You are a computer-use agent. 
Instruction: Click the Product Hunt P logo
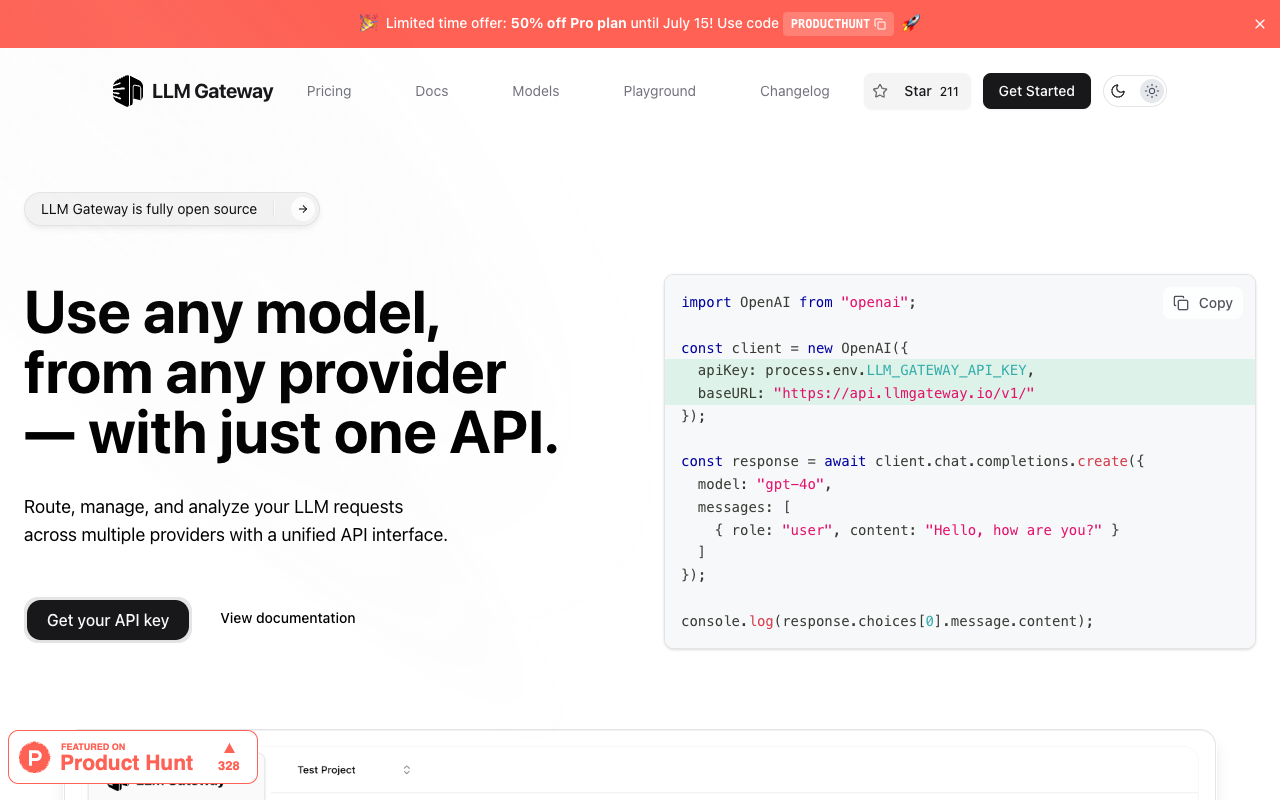click(35, 757)
